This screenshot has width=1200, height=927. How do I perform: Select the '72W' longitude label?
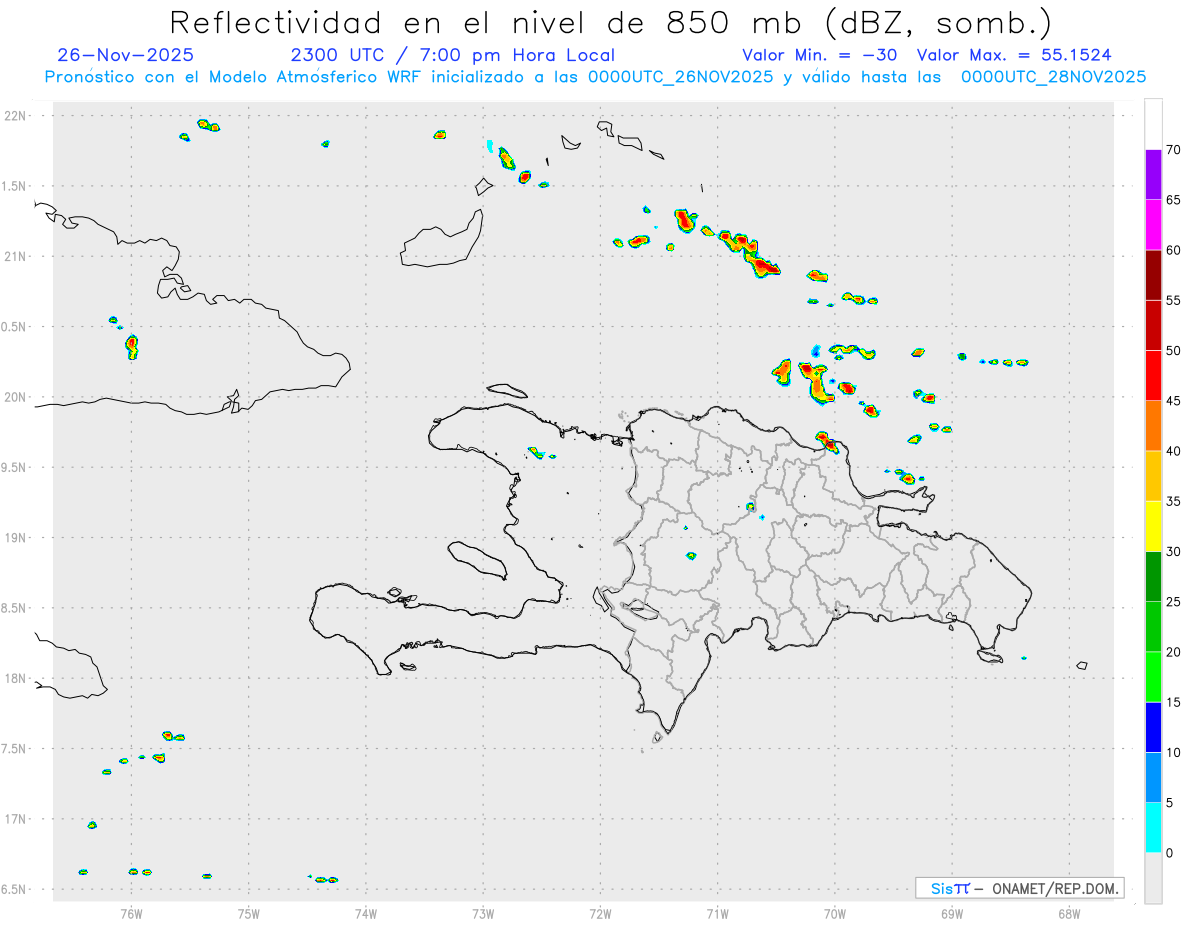601,913
